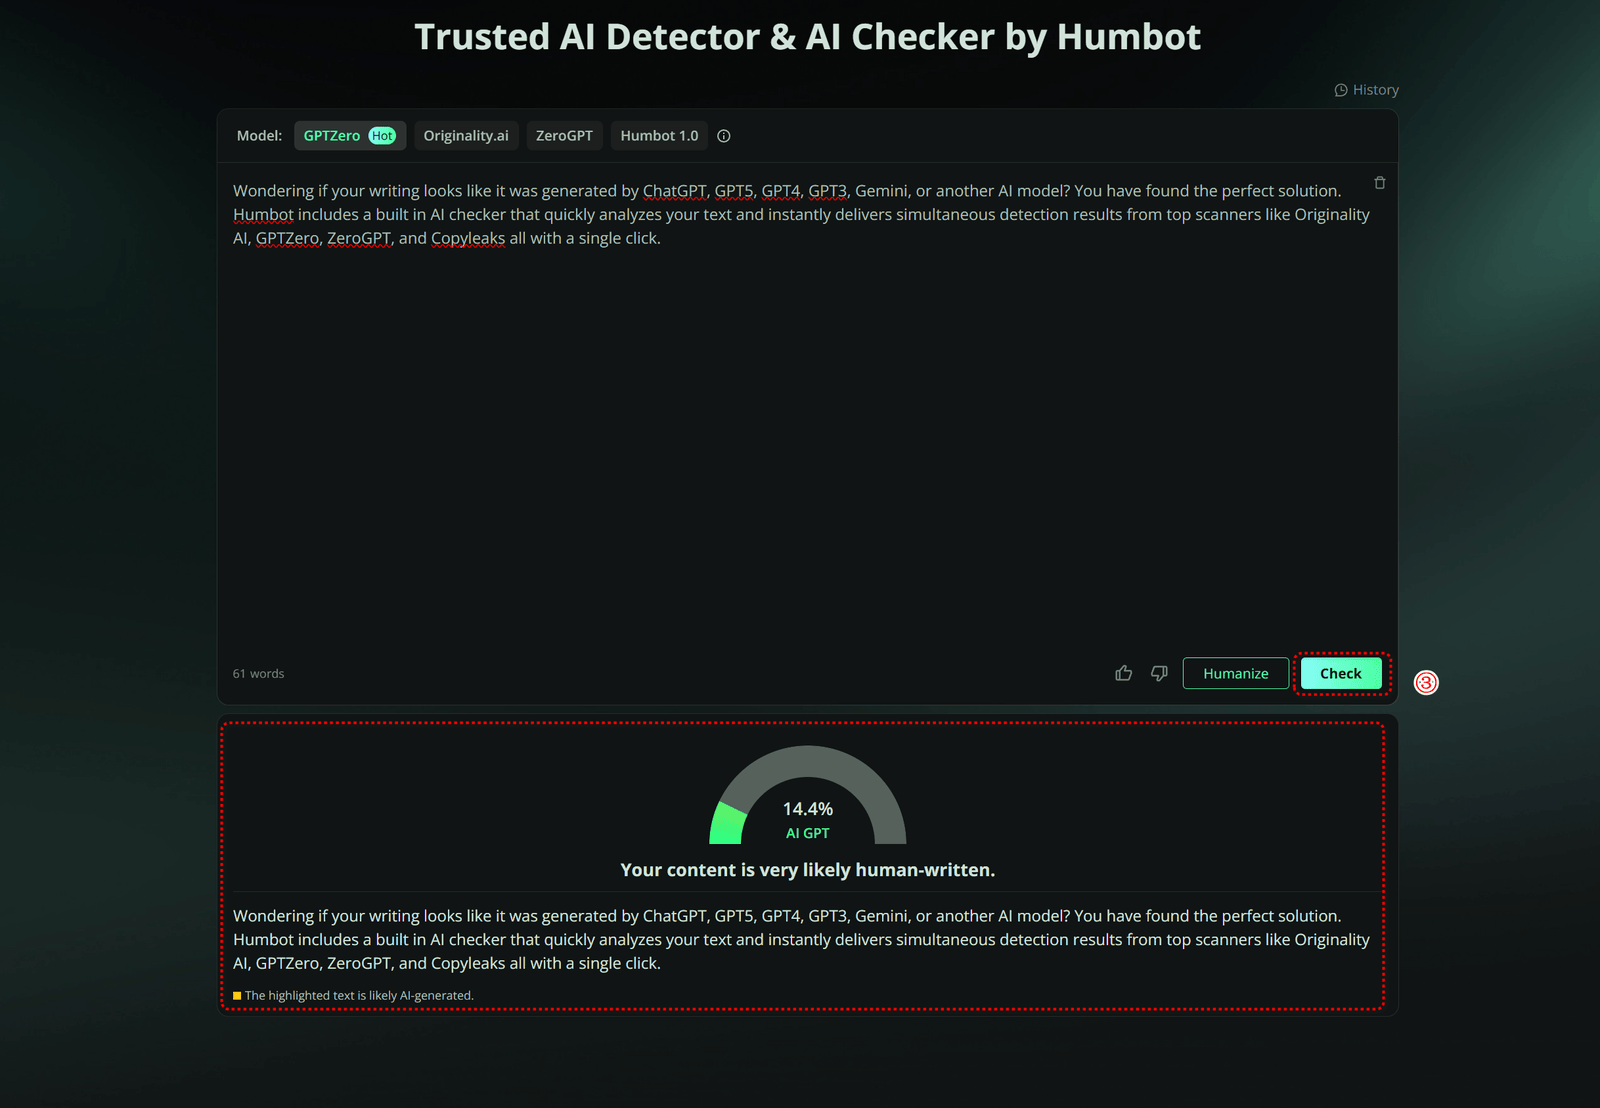Click the "61 words" counter text
The width and height of the screenshot is (1600, 1108).
point(258,674)
